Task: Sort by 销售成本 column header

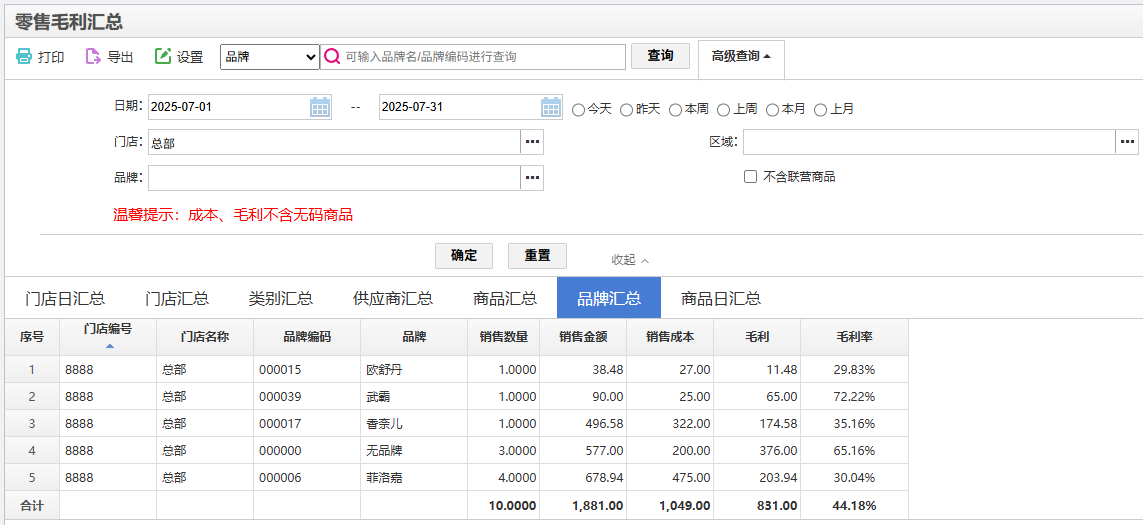Action: [x=670, y=337]
